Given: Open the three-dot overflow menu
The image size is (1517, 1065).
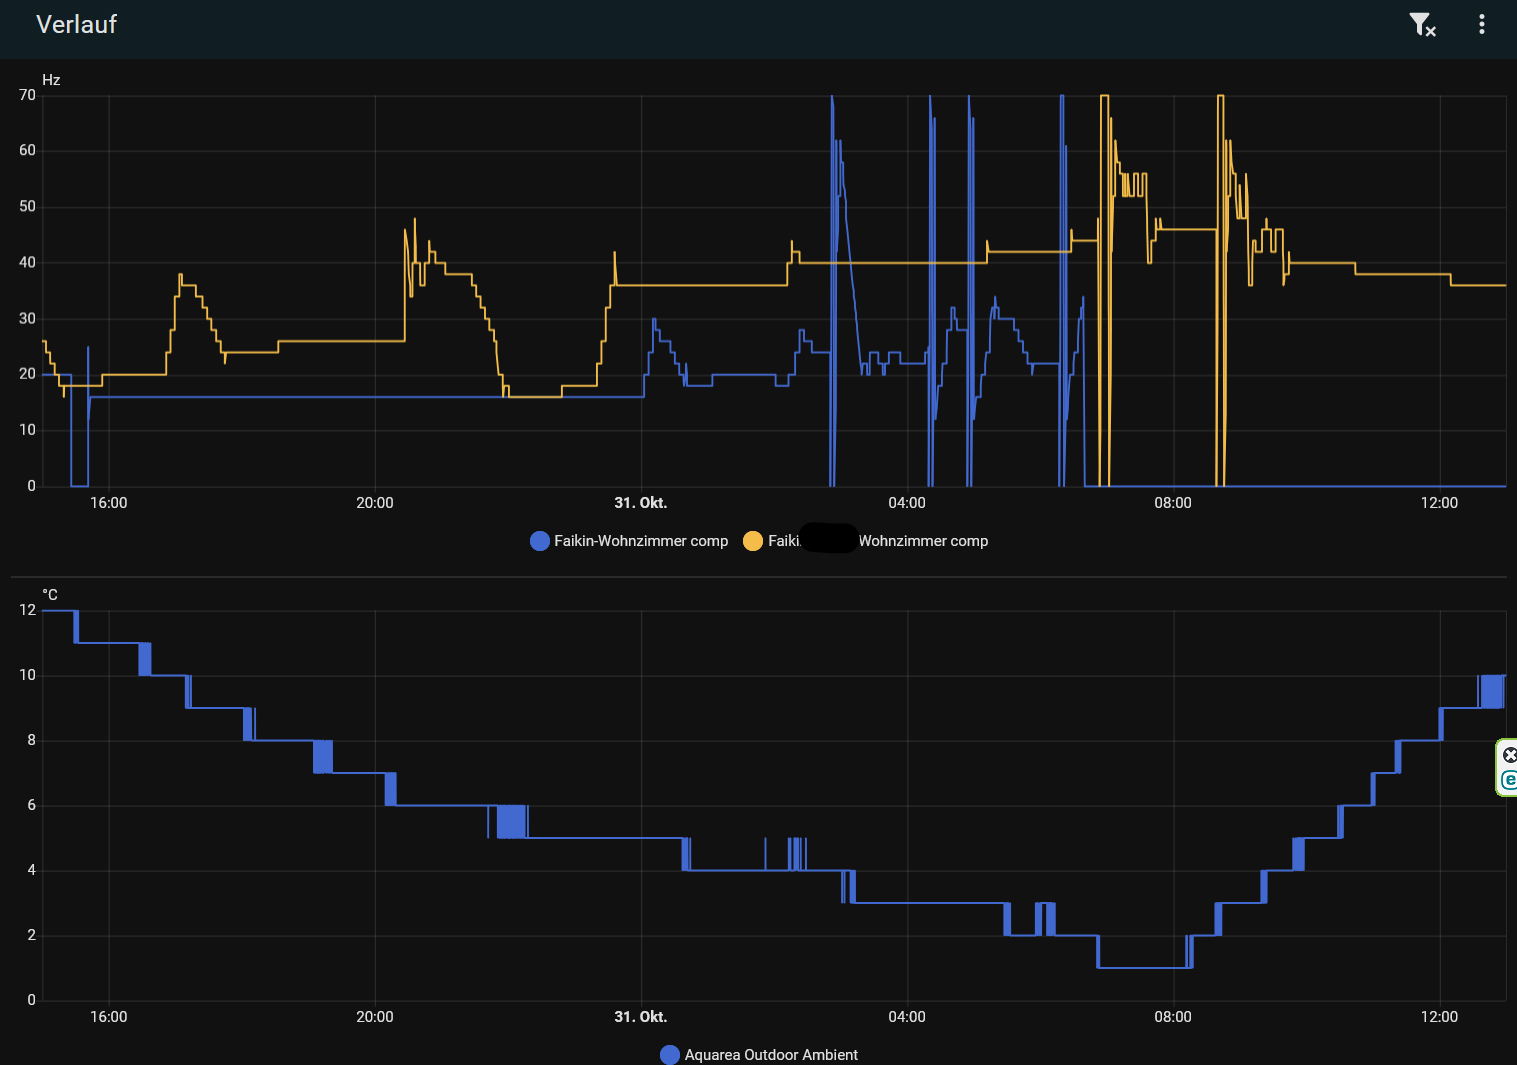Looking at the screenshot, I should pos(1481,25).
